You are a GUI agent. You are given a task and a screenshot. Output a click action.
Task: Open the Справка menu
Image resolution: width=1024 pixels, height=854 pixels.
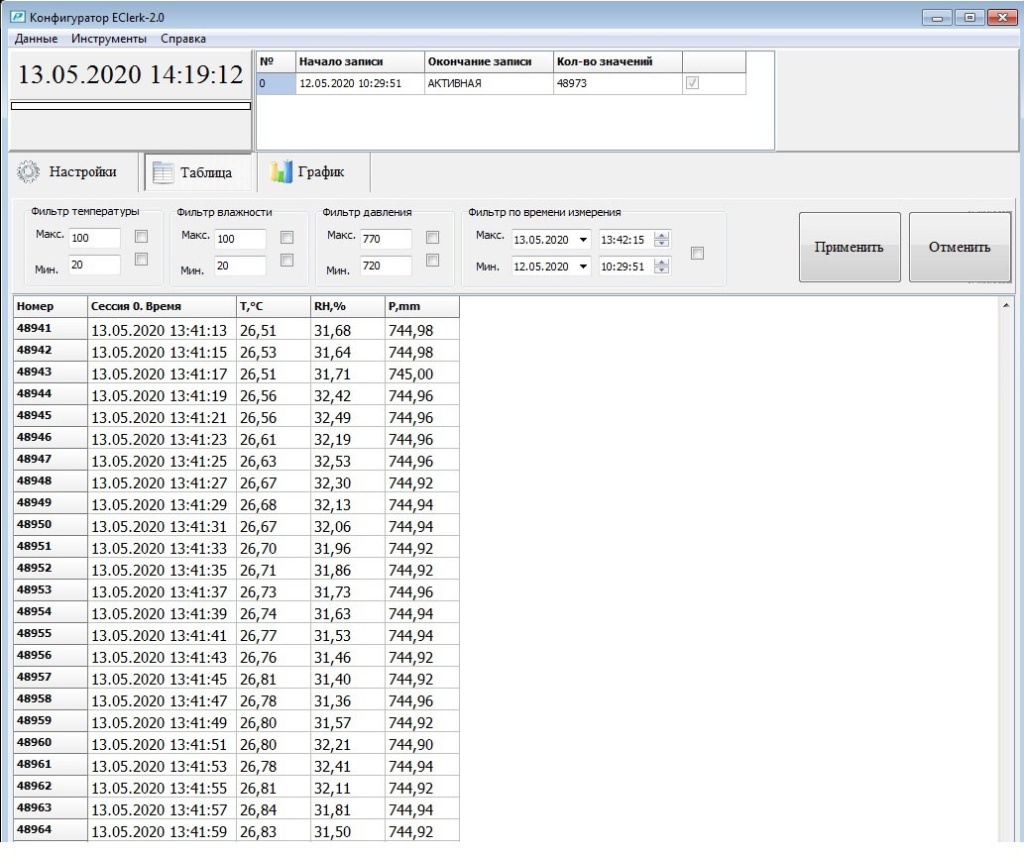click(183, 39)
